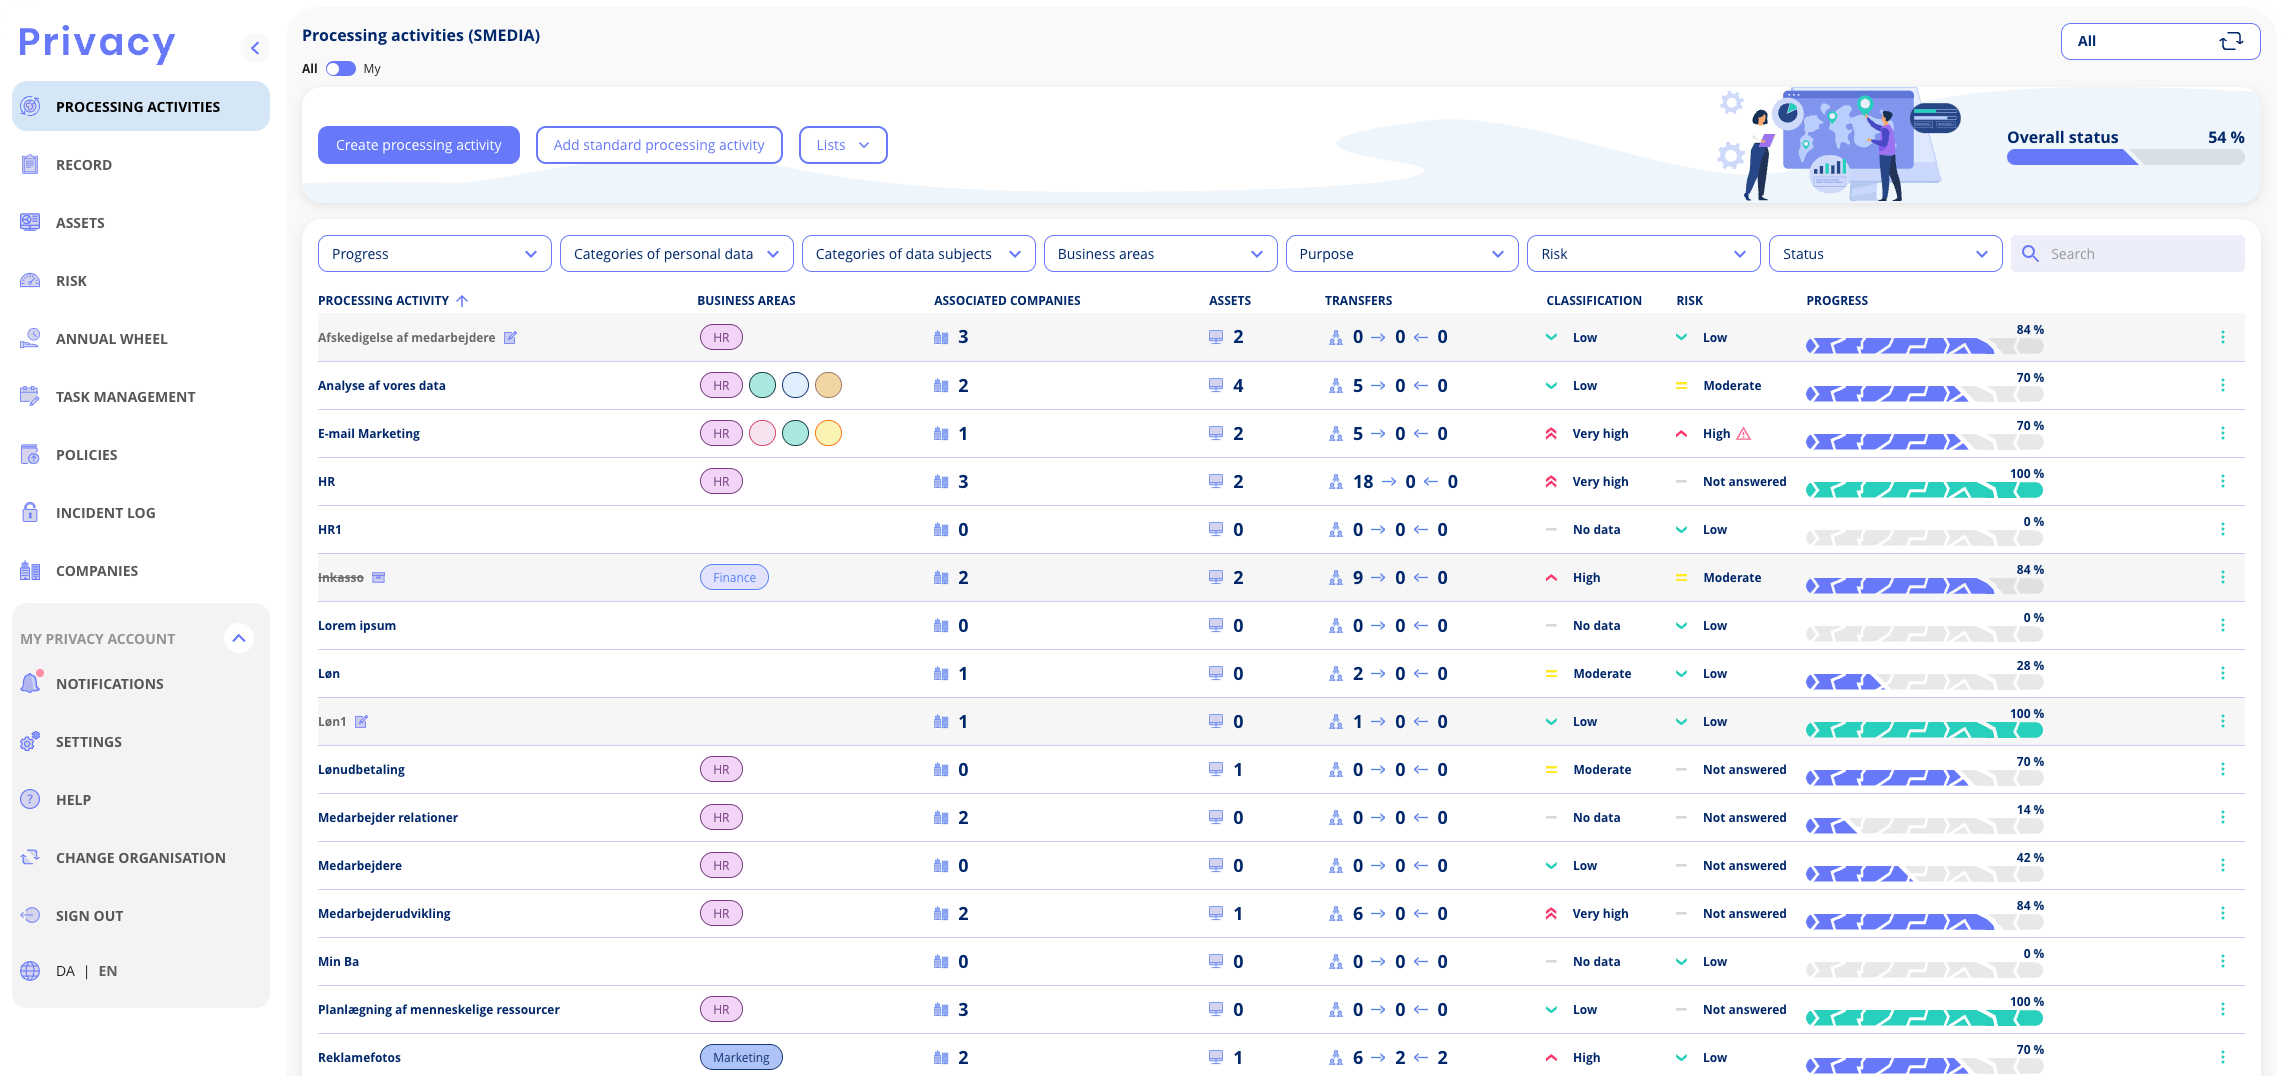Click the Search input field
This screenshot has width=2282, height=1076.
[x=2128, y=254]
